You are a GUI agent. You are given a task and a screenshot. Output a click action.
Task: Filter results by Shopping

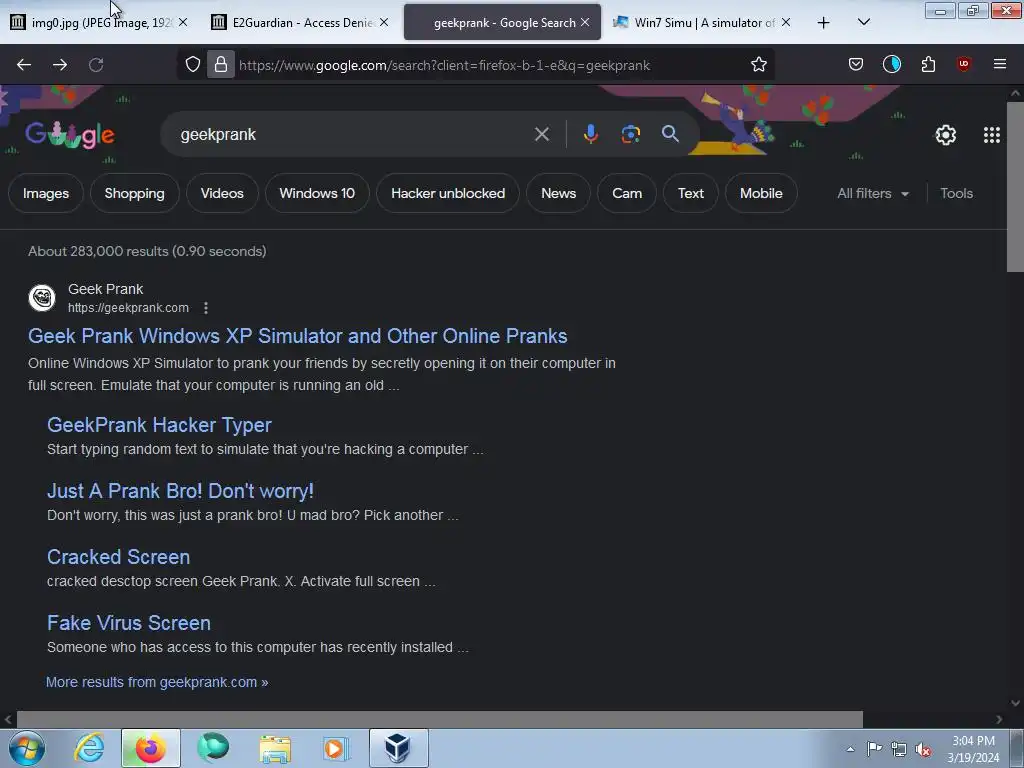(x=135, y=193)
